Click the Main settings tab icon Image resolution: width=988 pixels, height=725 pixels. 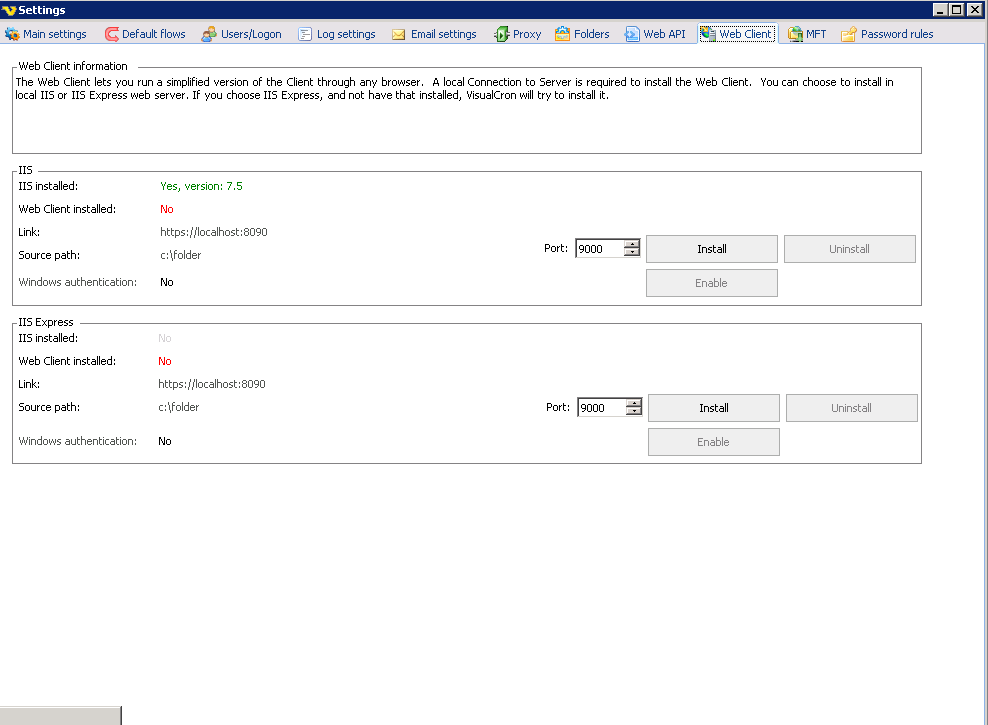(x=12, y=34)
